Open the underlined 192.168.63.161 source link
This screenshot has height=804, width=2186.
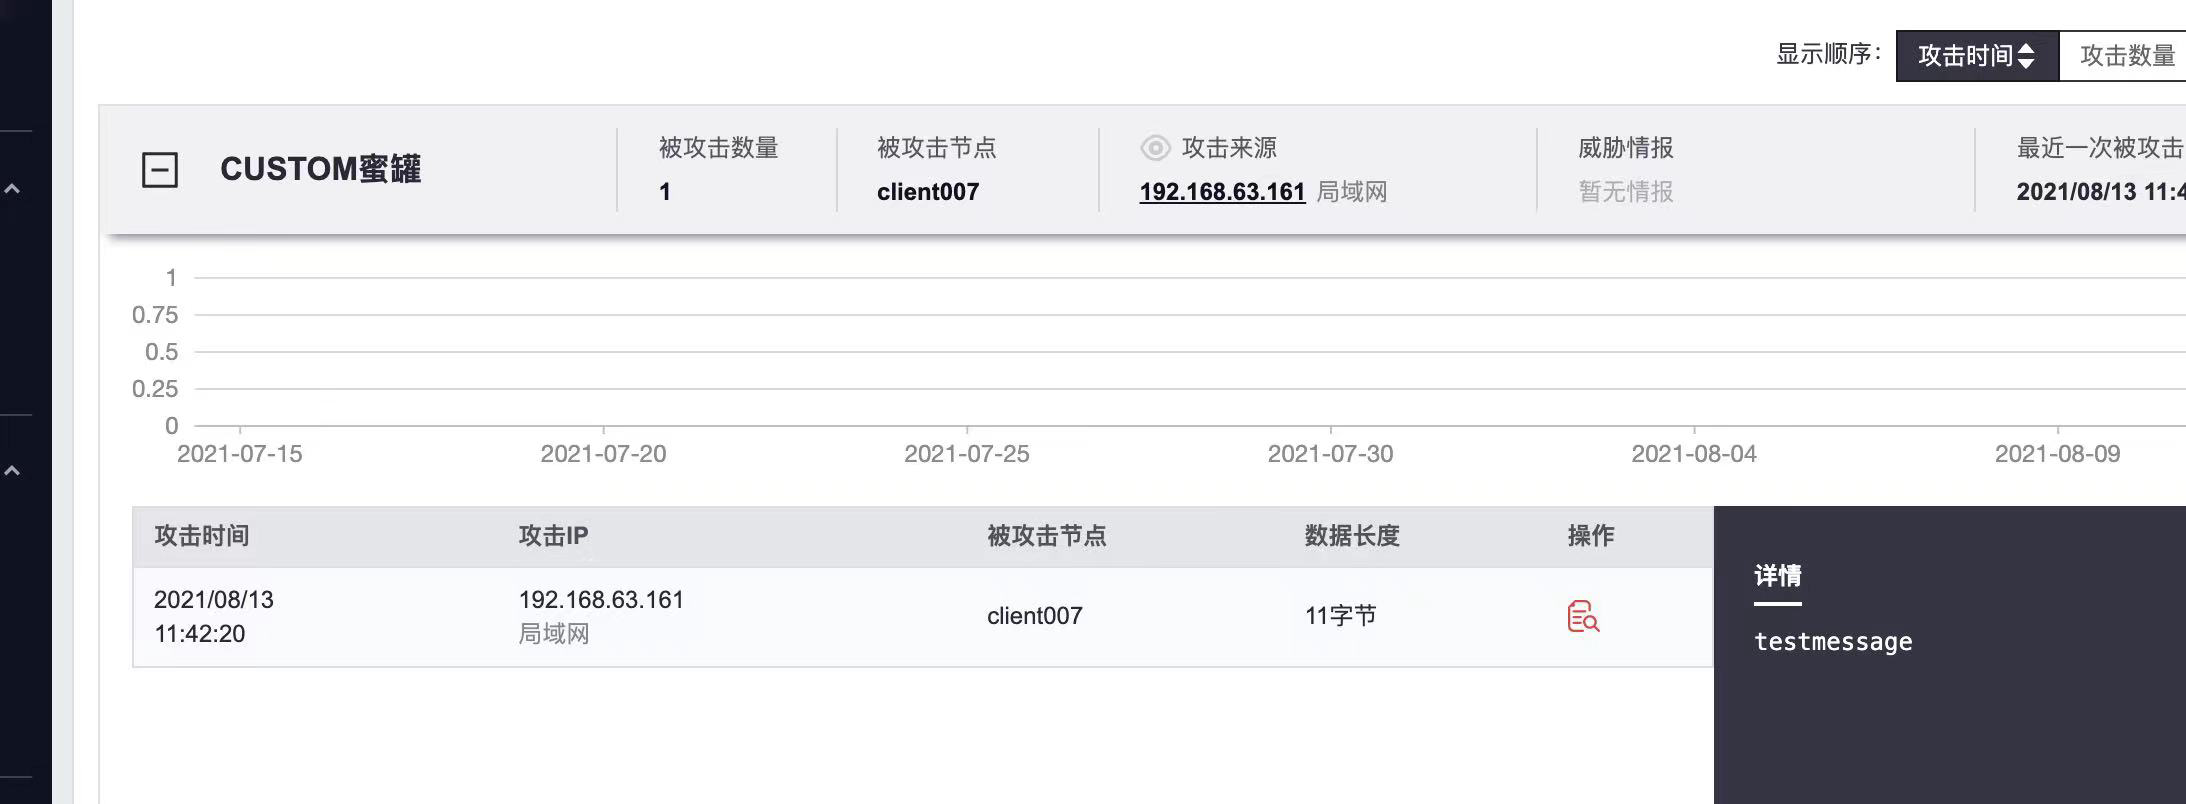click(x=1222, y=192)
